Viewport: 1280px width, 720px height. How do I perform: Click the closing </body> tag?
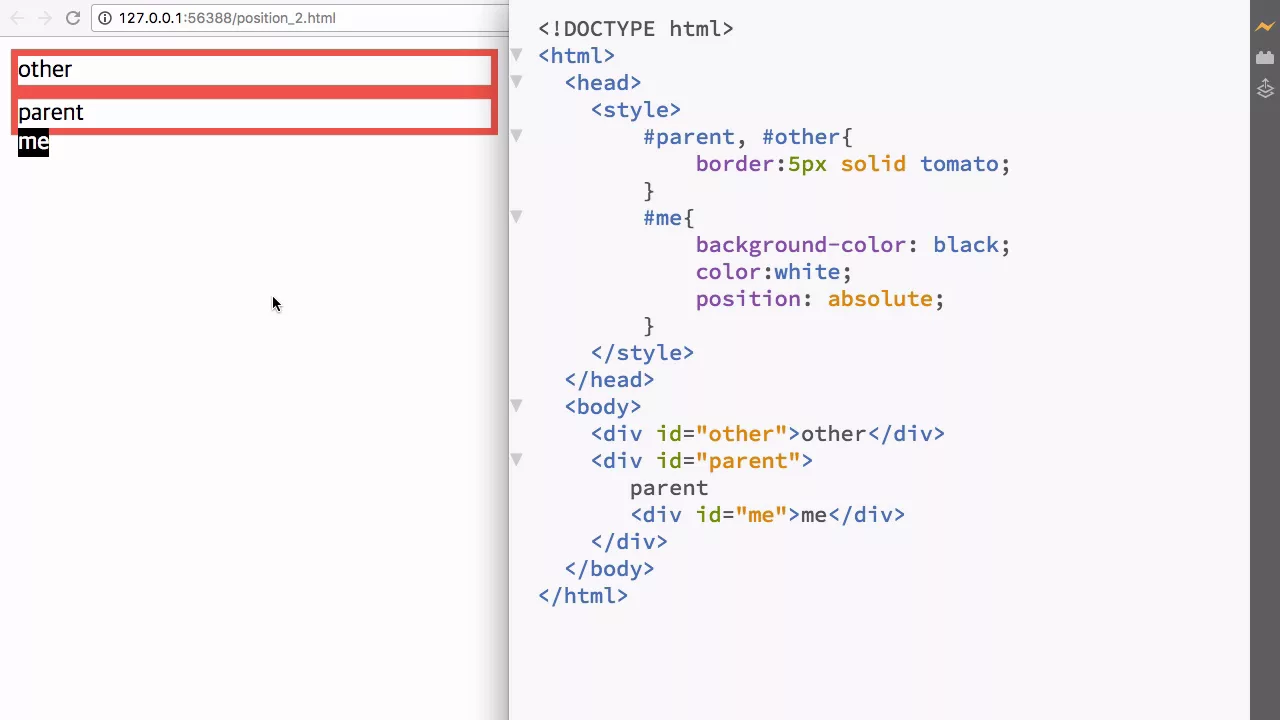pos(609,569)
